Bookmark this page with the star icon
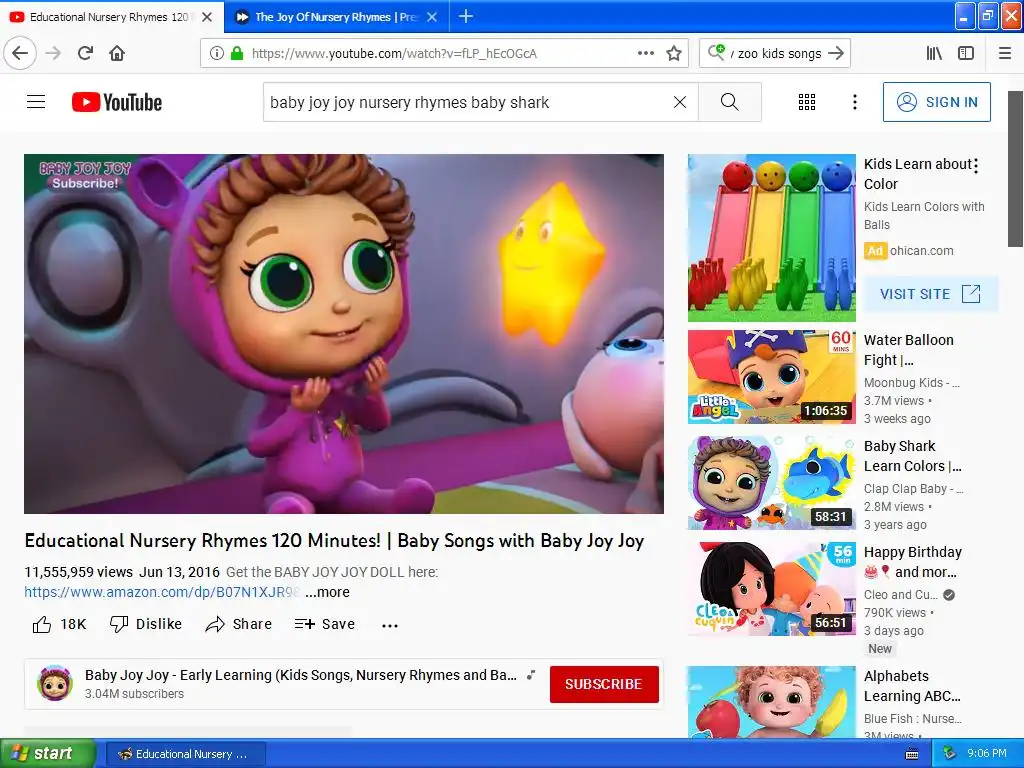 point(674,53)
